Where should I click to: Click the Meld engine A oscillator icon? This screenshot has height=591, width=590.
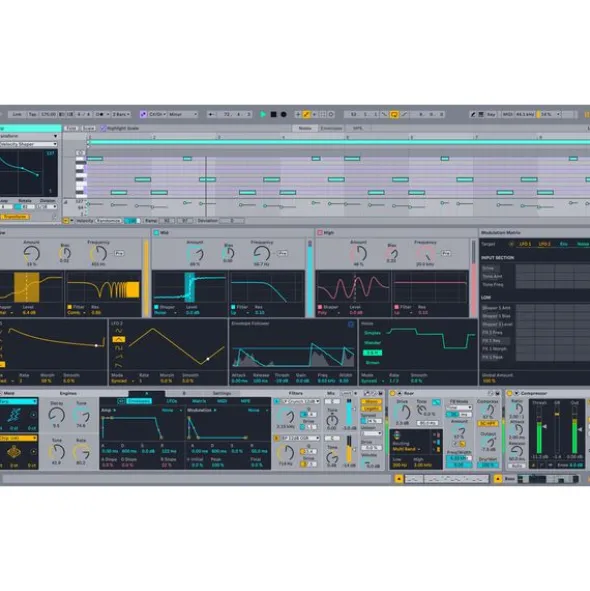click(x=15, y=415)
